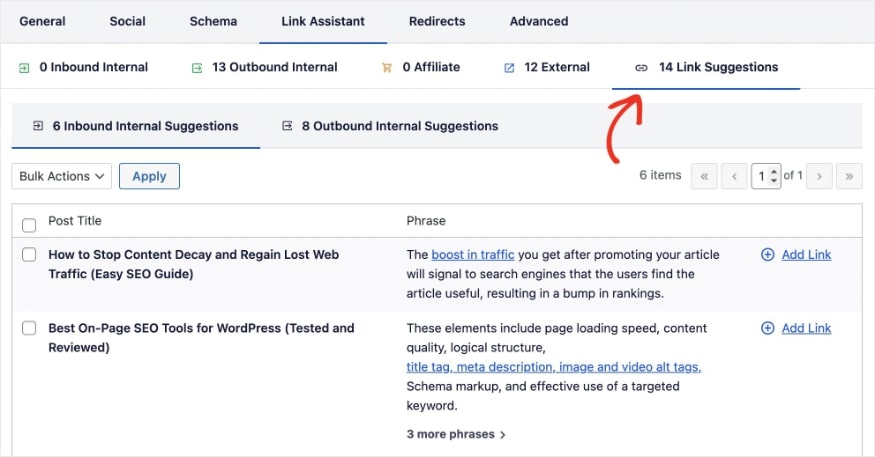The height and width of the screenshot is (457, 875).
Task: Expand '3 more phrases'
Action: coord(455,434)
